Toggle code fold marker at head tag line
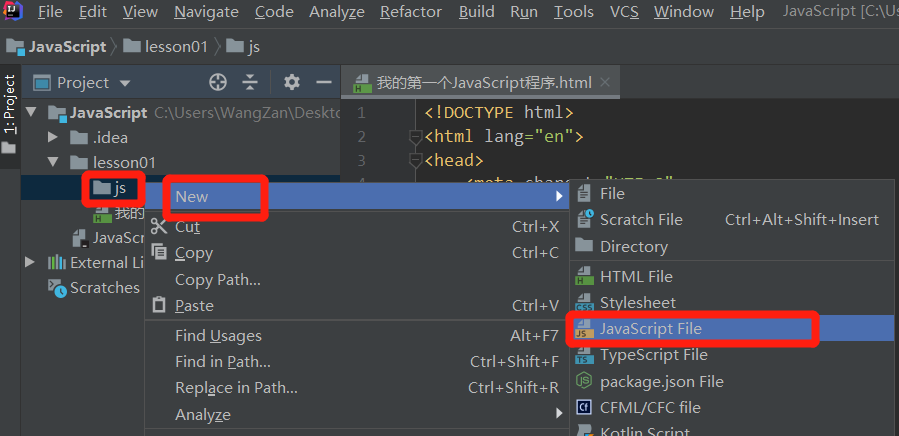899x436 pixels. [x=416, y=160]
